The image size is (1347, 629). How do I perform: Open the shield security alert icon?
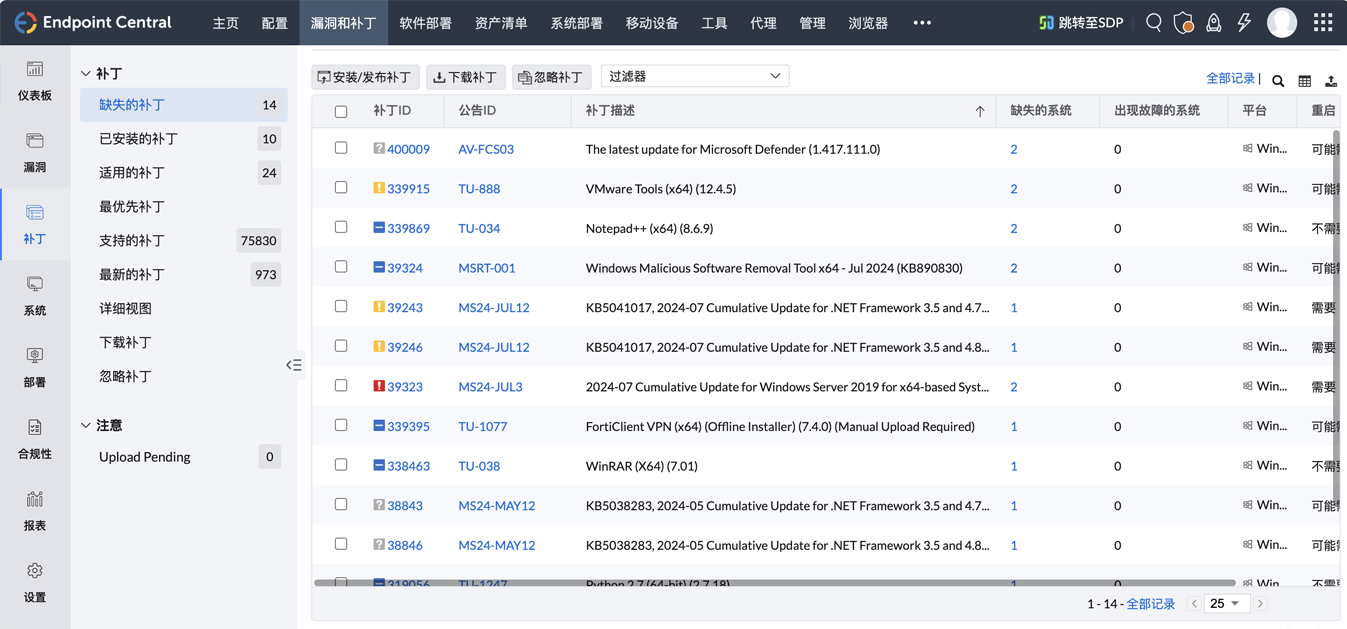tap(1183, 22)
